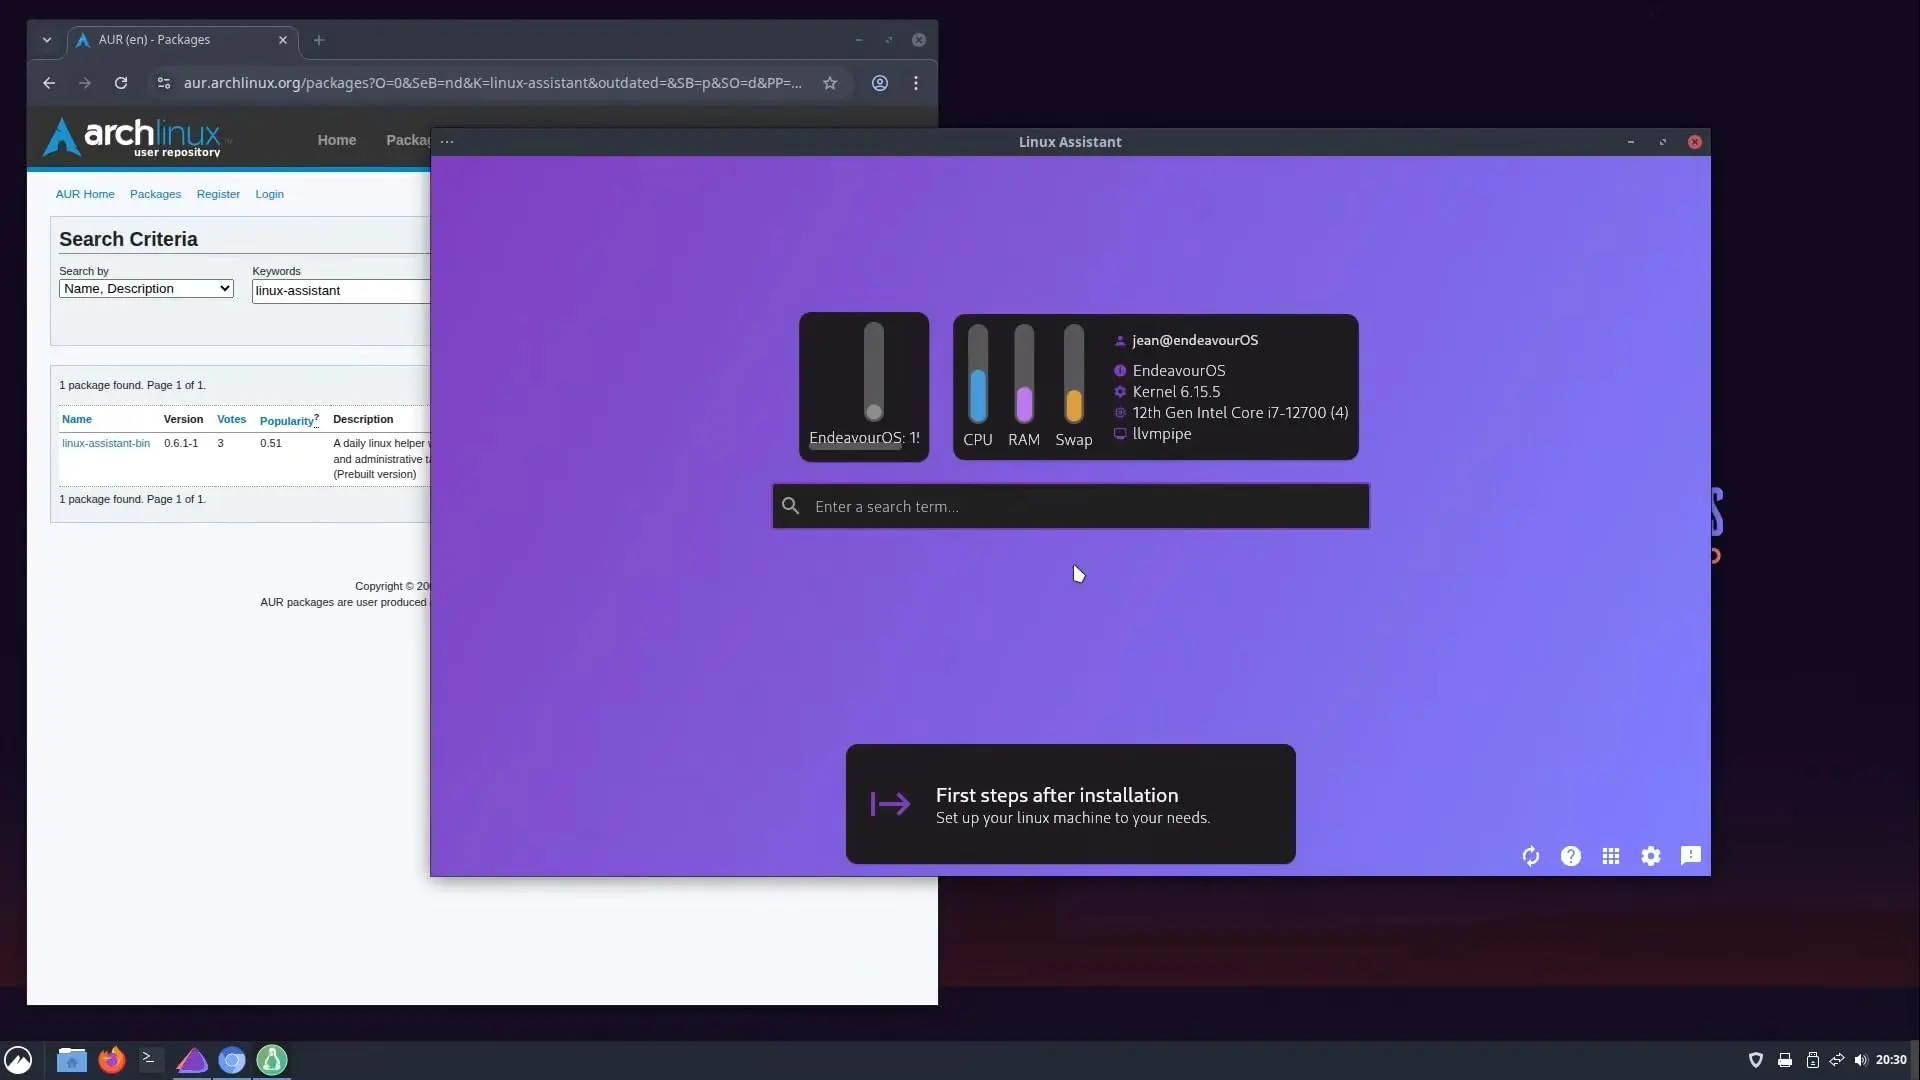Click the magnifier icon in the search bar

click(x=791, y=506)
